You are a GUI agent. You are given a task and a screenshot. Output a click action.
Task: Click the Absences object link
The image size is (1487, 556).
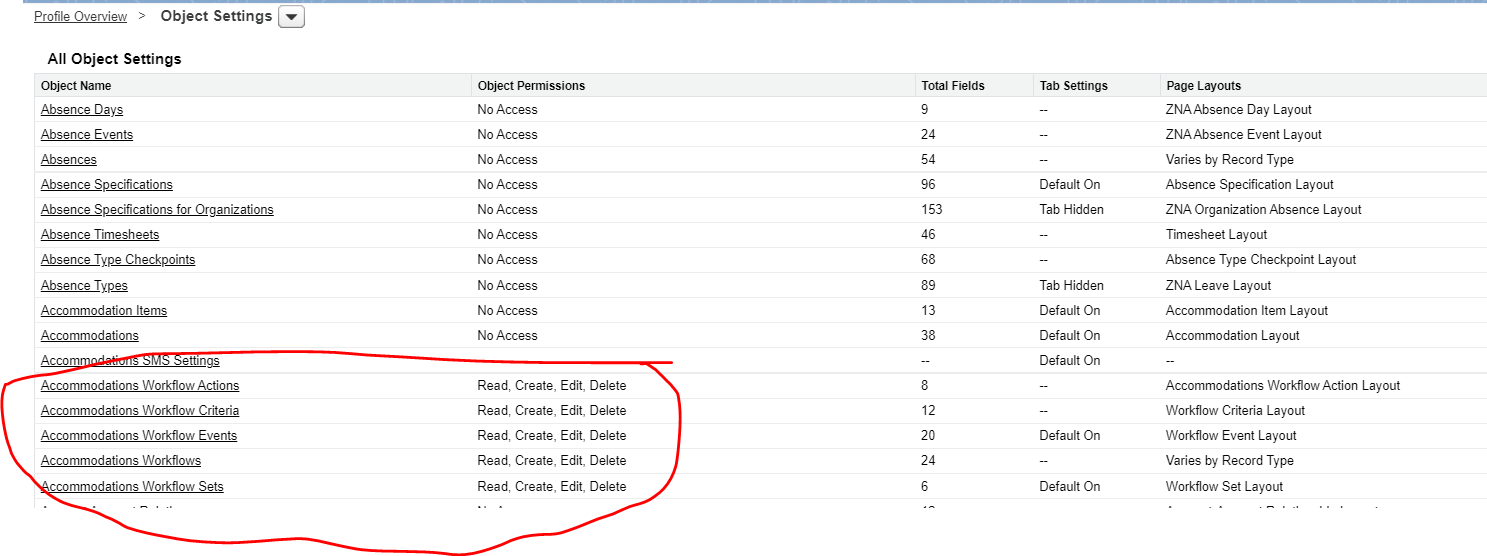click(x=69, y=160)
